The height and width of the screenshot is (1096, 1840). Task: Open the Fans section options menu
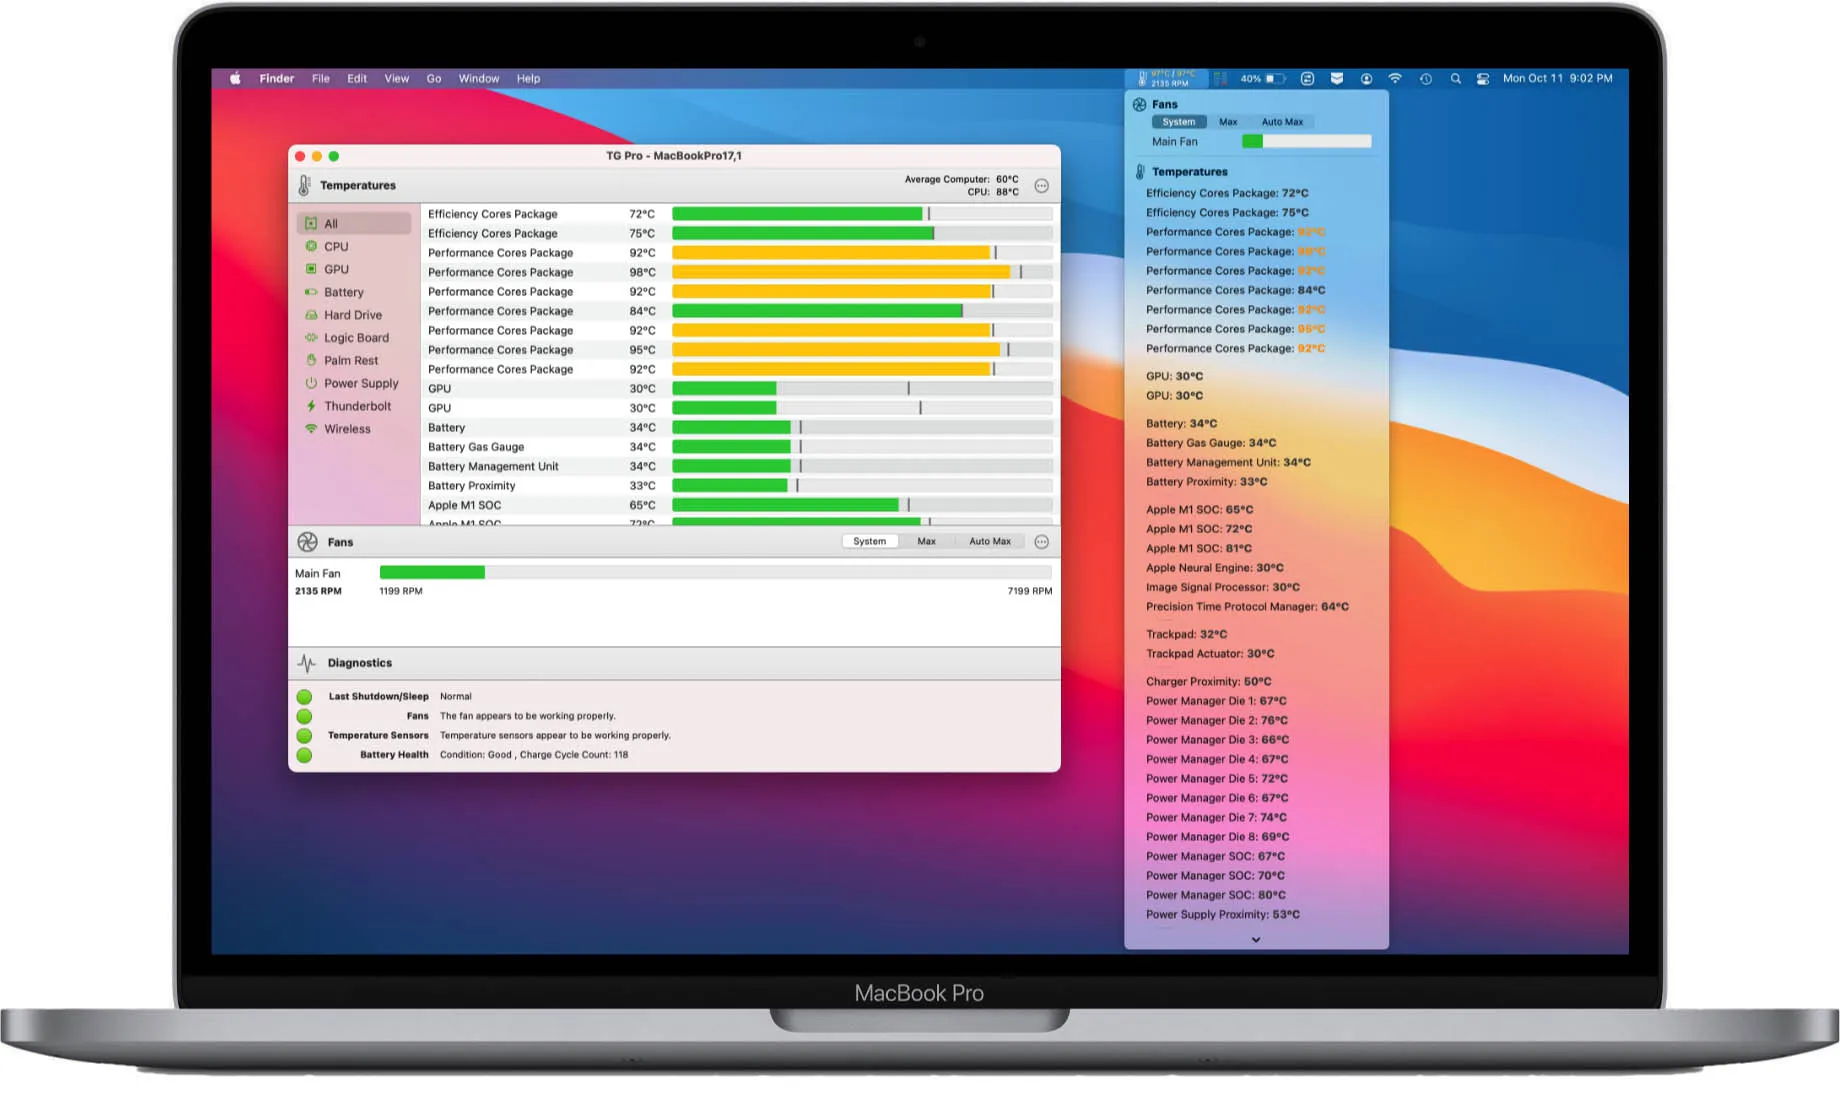click(x=1041, y=541)
